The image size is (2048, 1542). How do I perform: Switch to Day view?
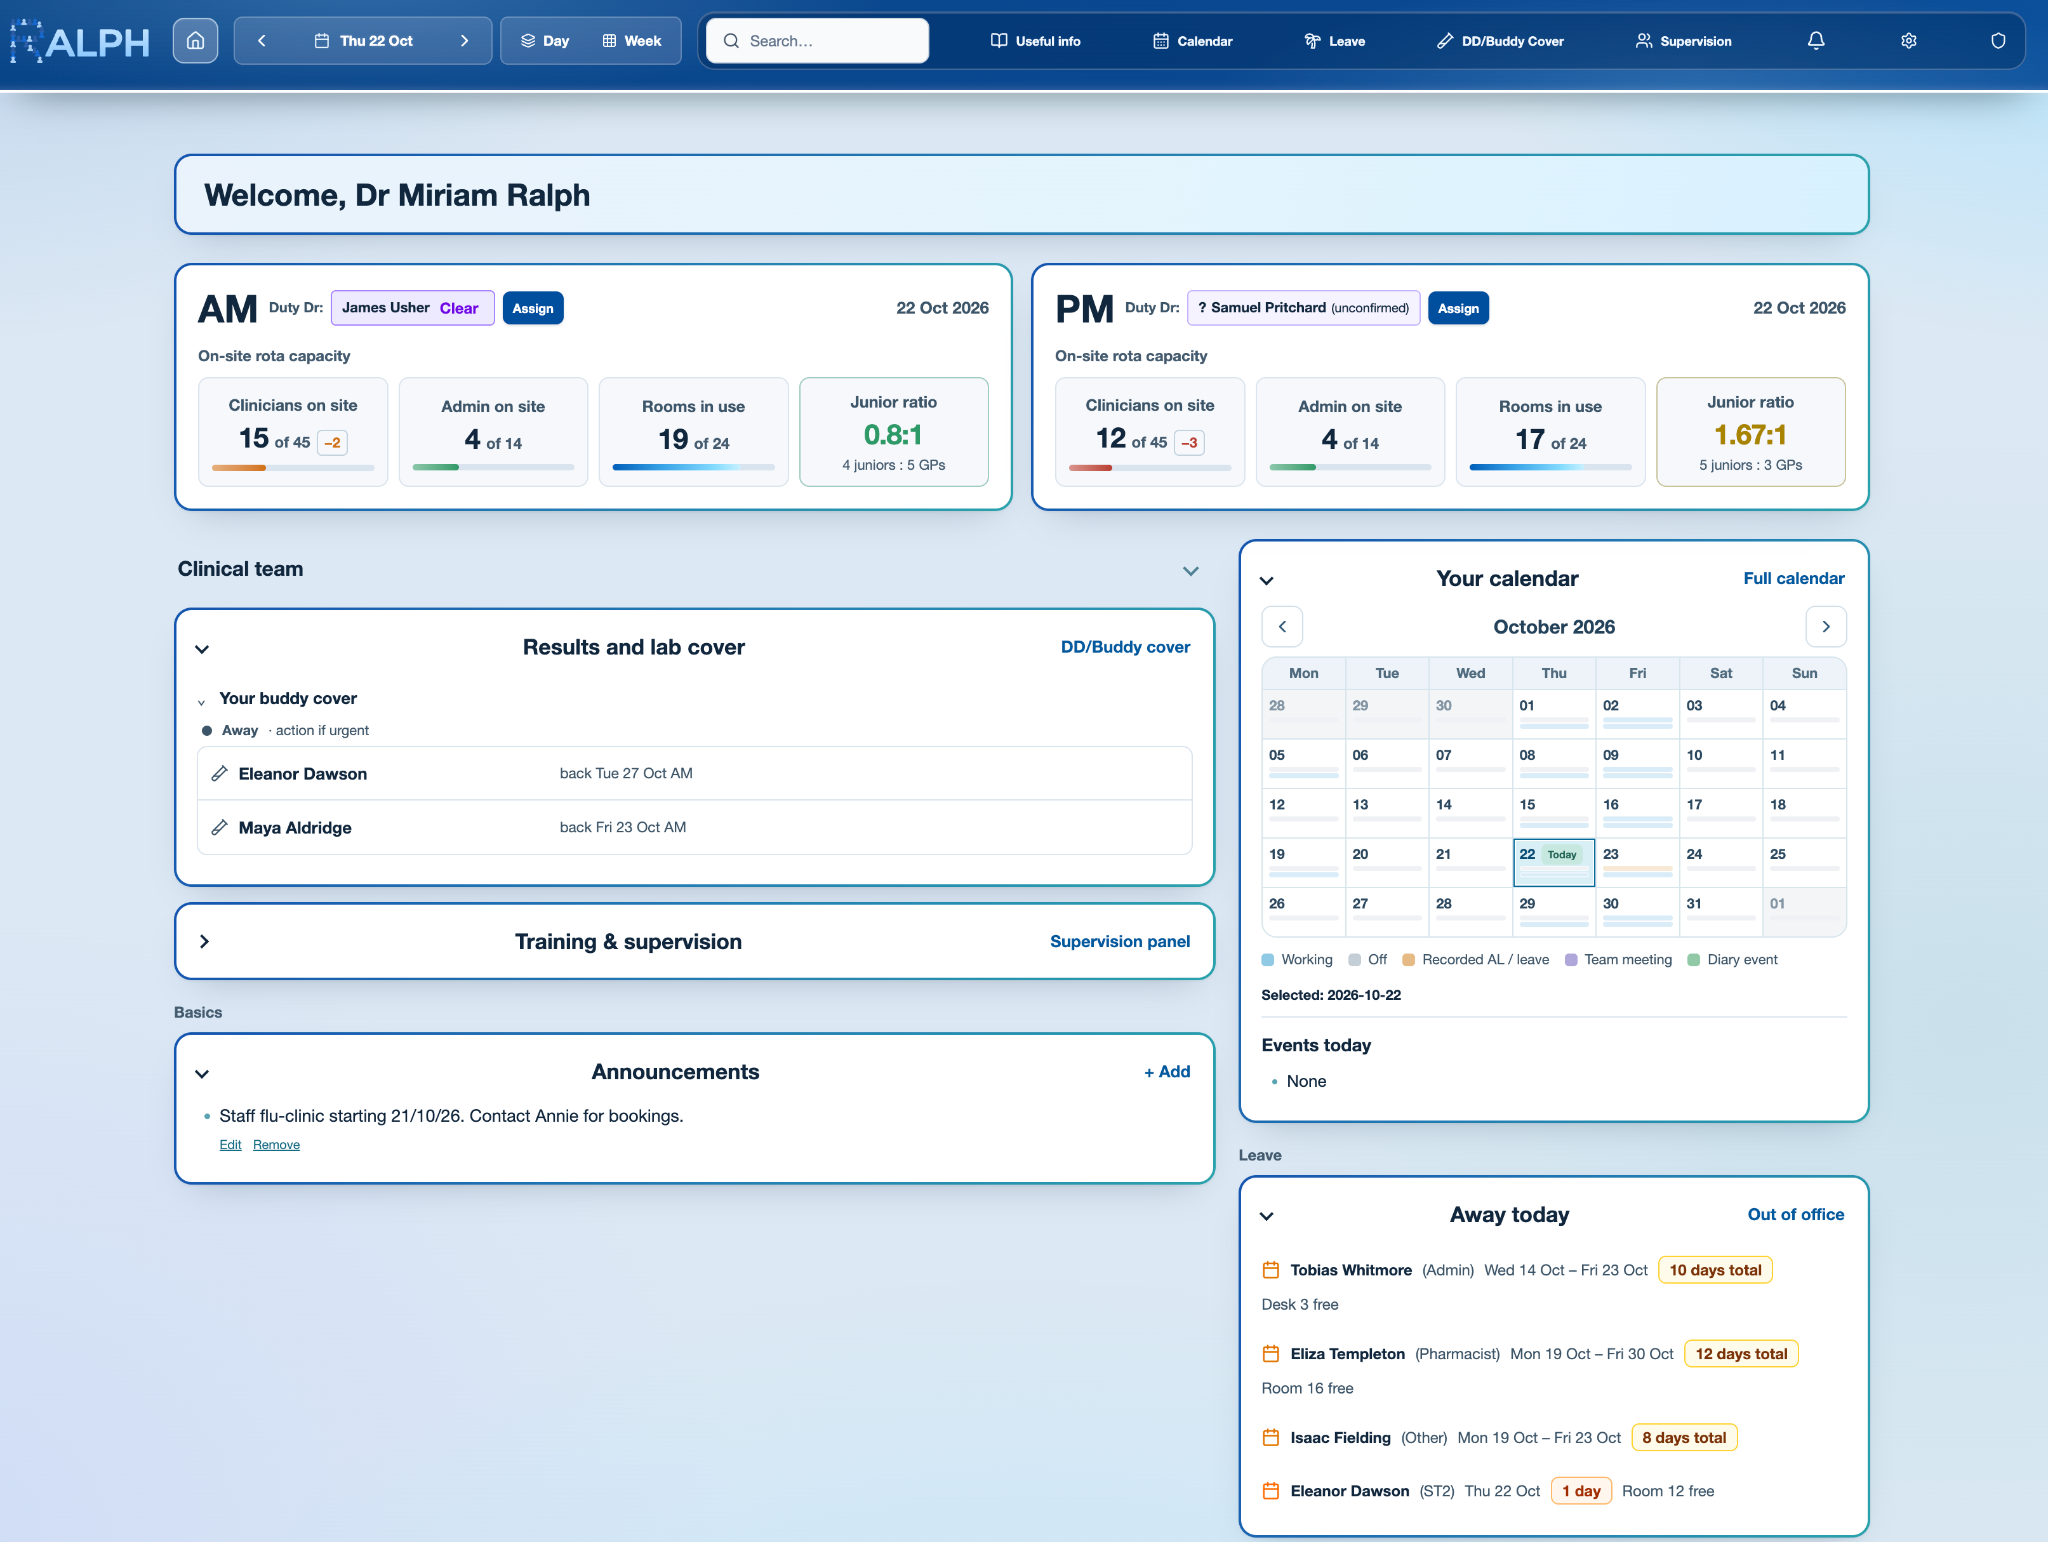tap(545, 41)
